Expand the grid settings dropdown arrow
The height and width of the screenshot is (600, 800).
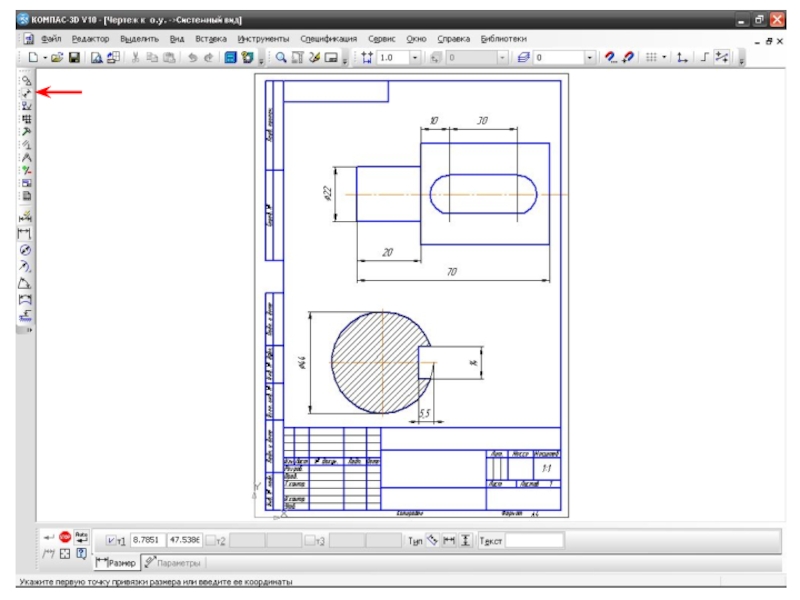pyautogui.click(x=664, y=58)
